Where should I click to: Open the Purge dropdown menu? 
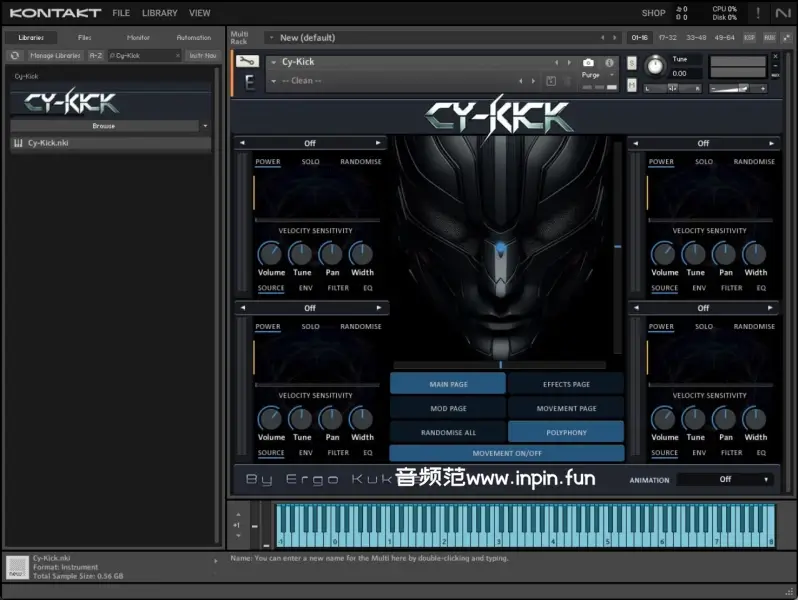tap(596, 75)
